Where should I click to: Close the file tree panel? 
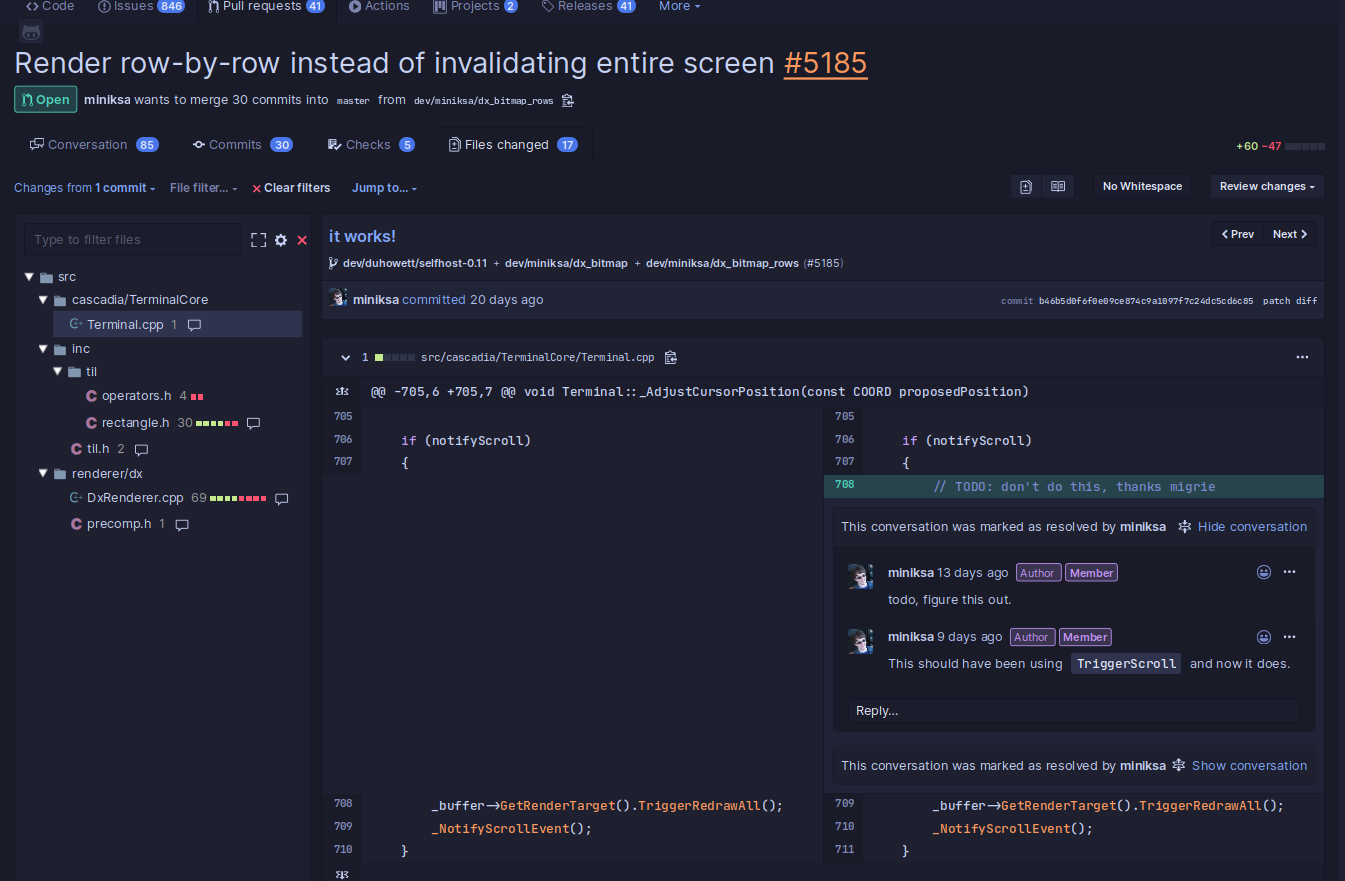[x=302, y=240]
